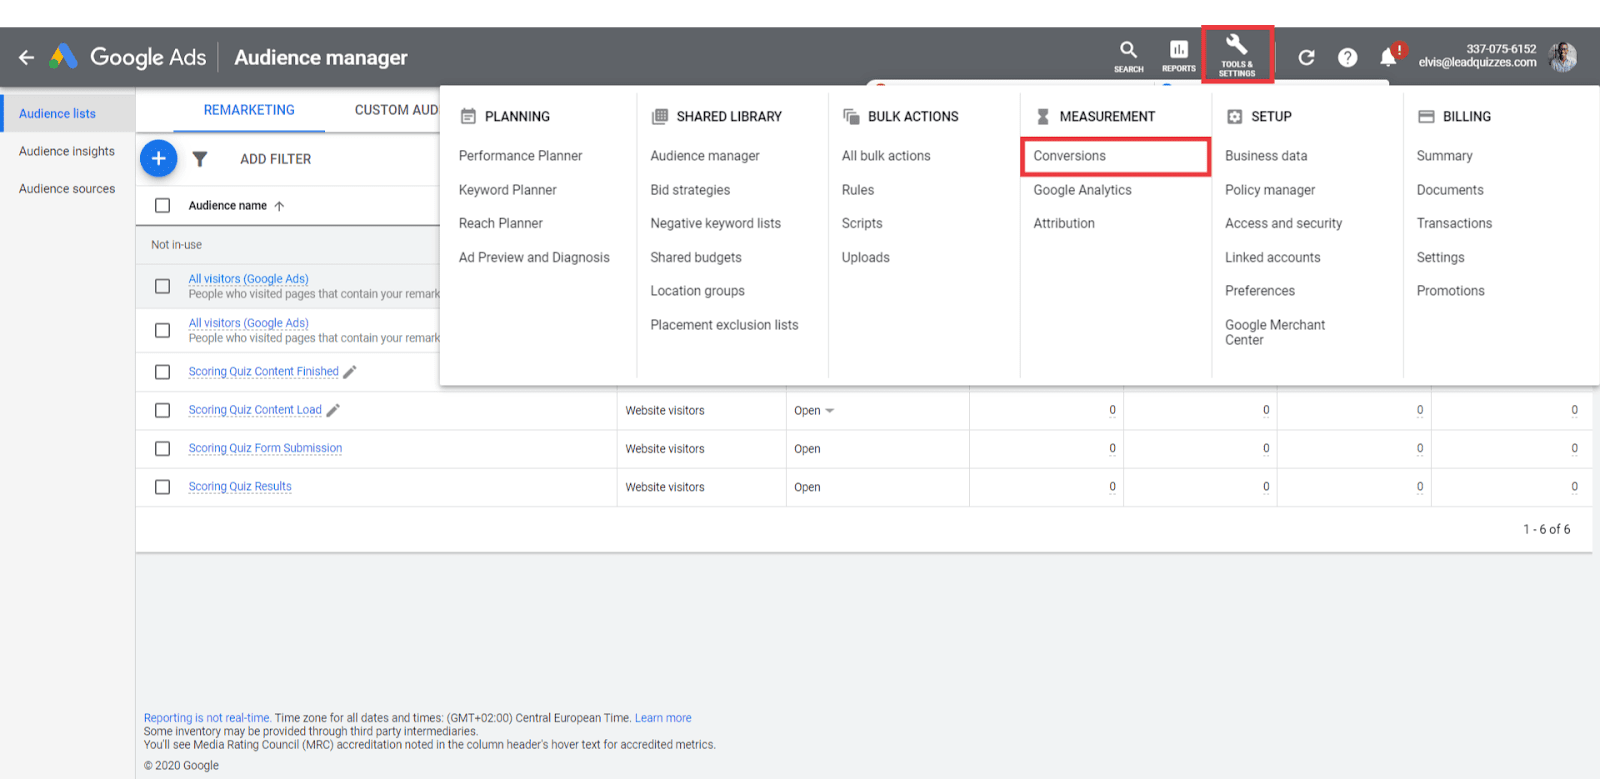Click the blue plus button to add audience
Image resolution: width=1600 pixels, height=779 pixels.
[x=158, y=158]
